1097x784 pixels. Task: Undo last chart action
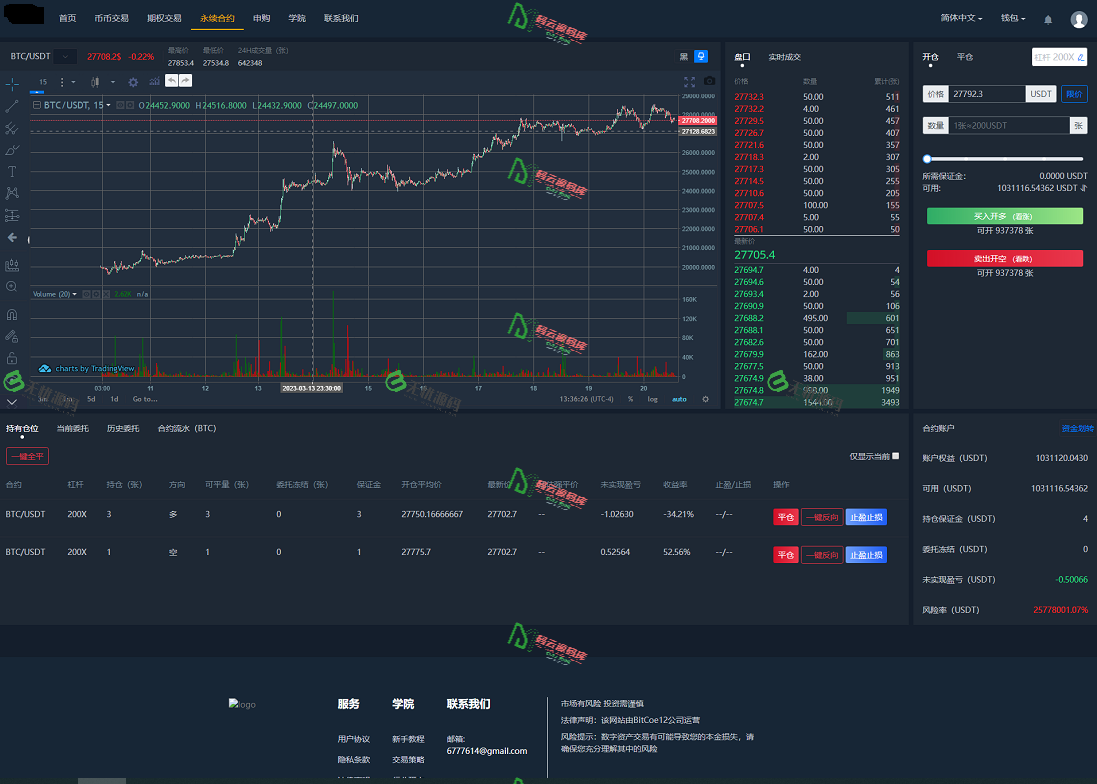(x=171, y=81)
